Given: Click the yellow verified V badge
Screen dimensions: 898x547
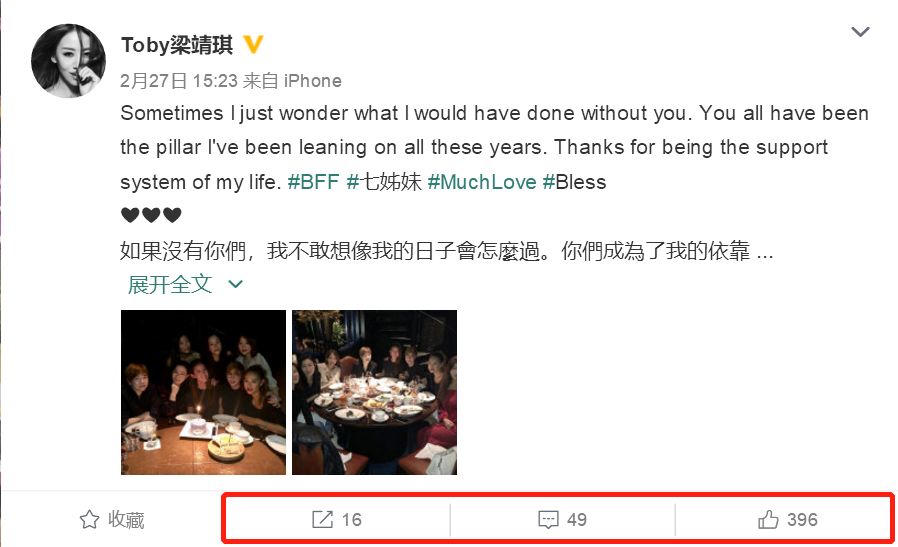Looking at the screenshot, I should (x=253, y=44).
